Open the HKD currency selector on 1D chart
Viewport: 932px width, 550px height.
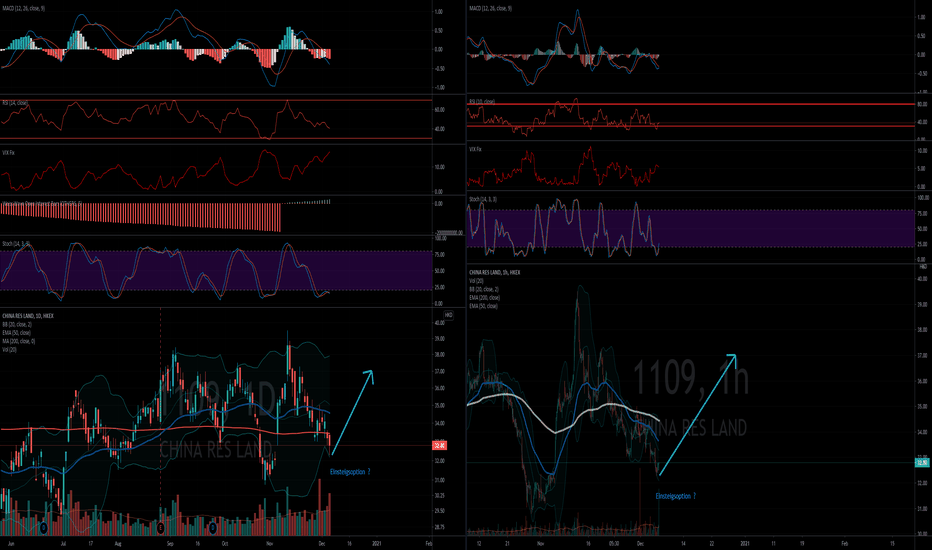click(448, 315)
